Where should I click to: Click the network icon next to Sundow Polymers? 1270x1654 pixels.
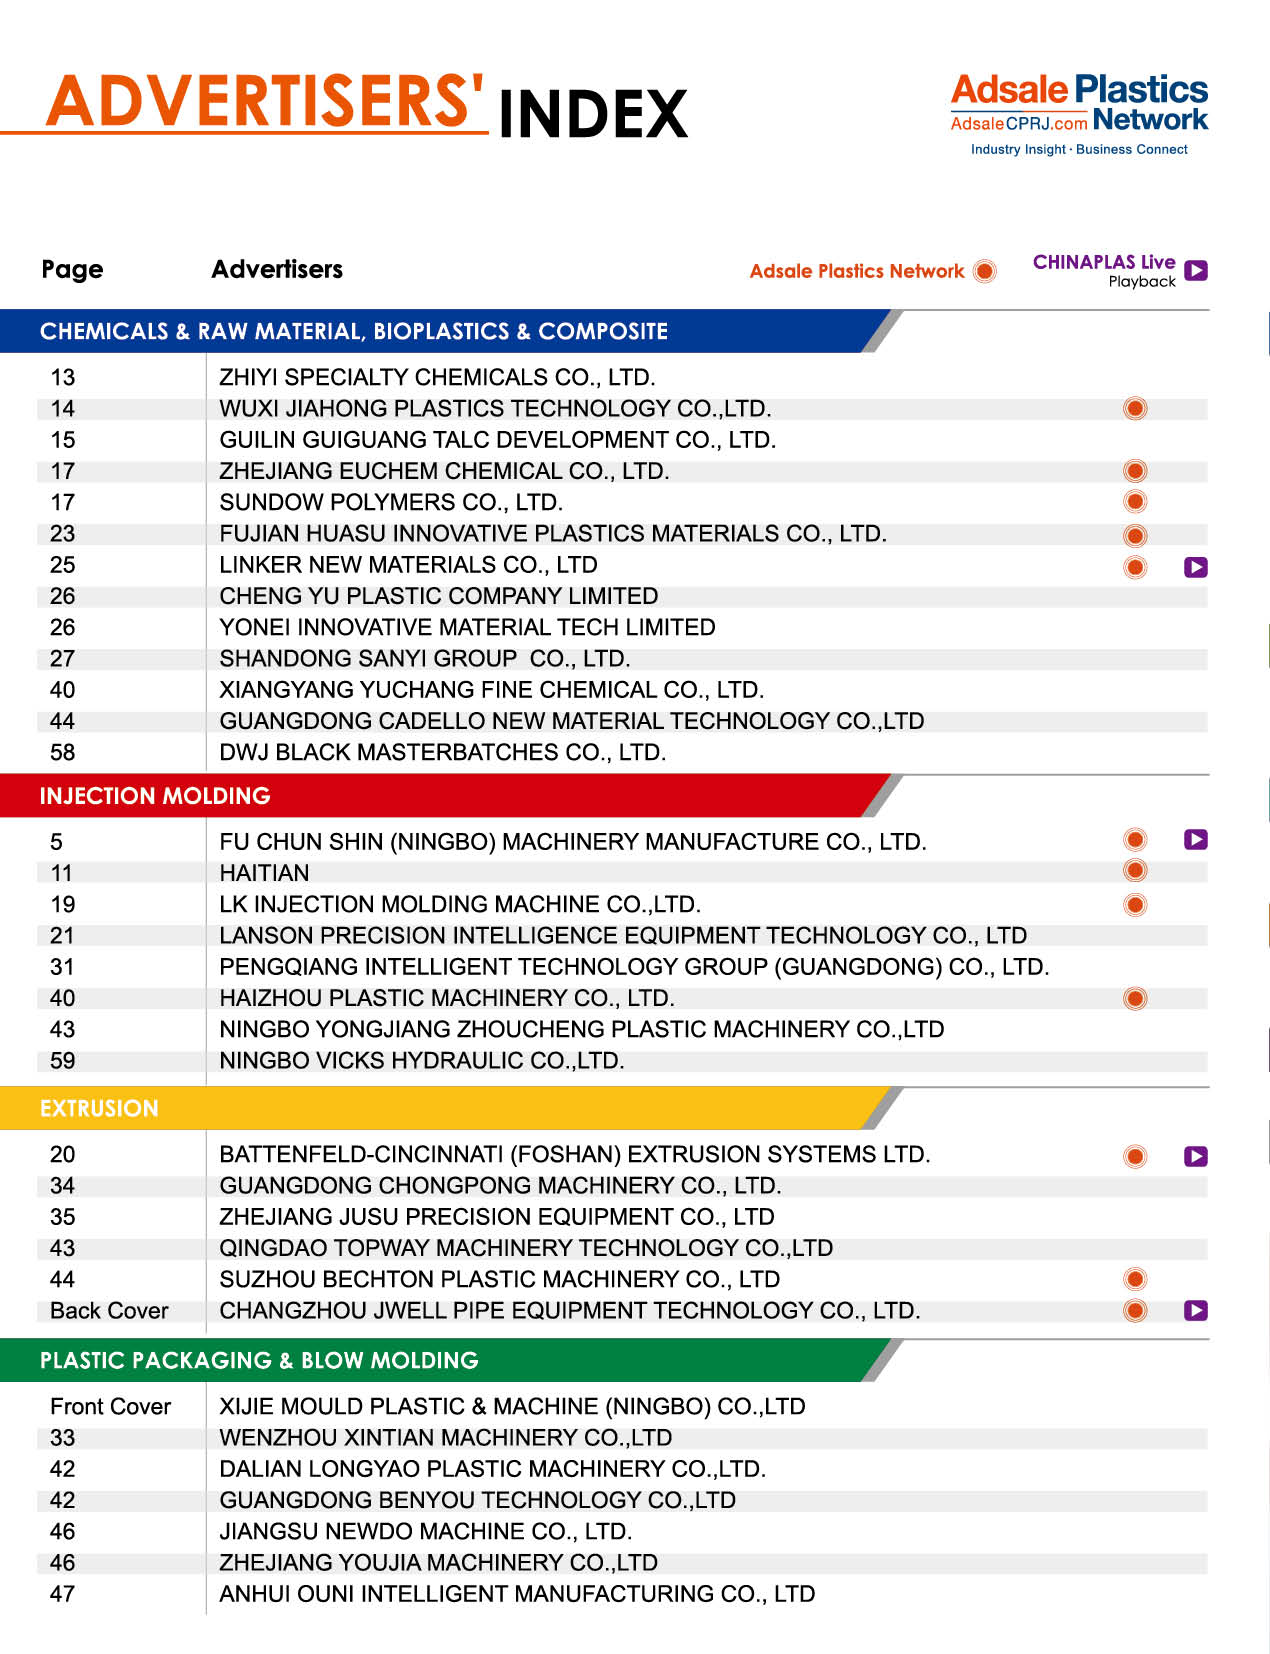pos(1135,501)
